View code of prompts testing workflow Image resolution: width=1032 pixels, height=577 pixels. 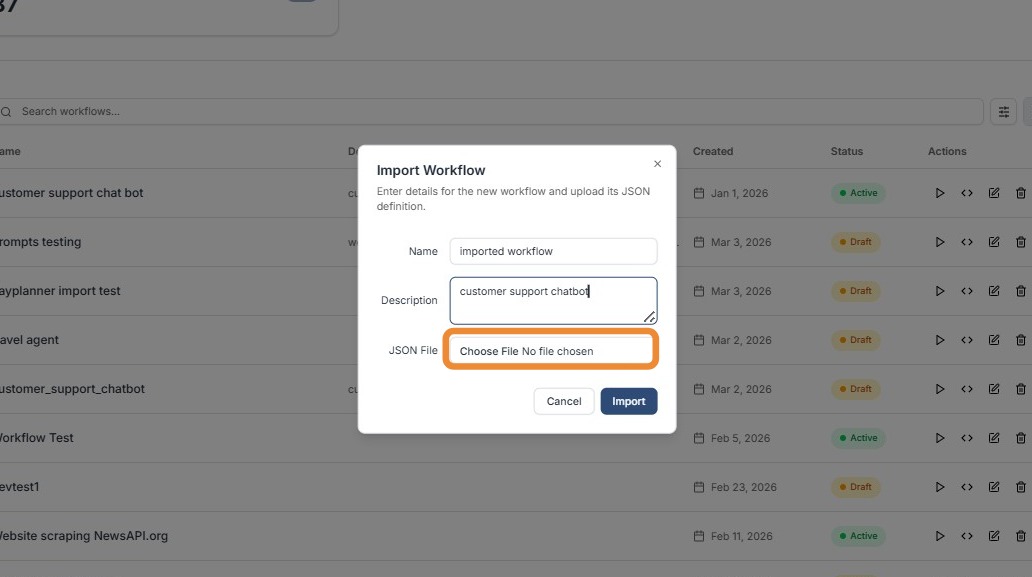(967, 242)
